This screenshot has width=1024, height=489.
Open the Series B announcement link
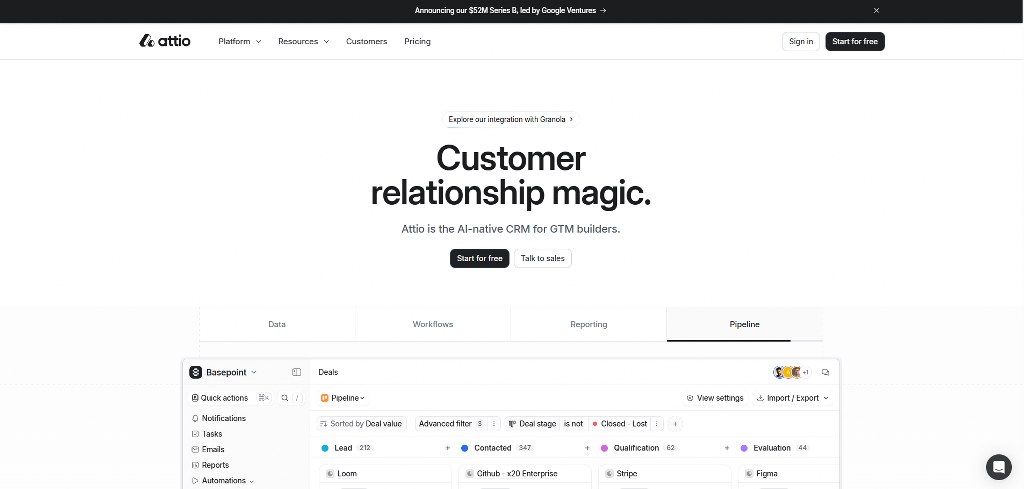click(510, 10)
